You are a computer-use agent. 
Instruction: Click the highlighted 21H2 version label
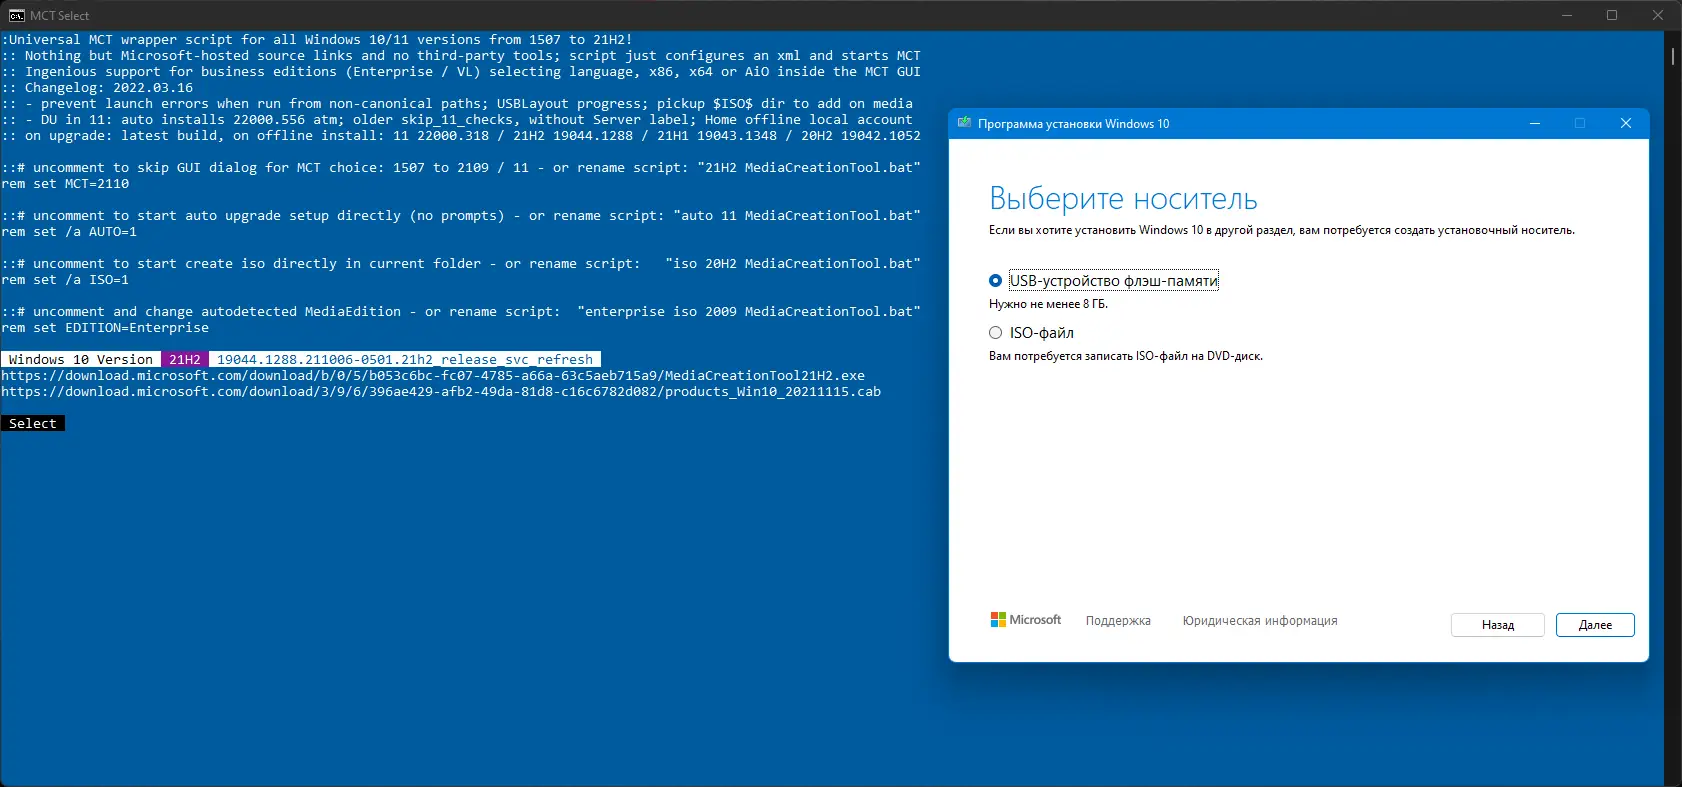click(x=185, y=360)
